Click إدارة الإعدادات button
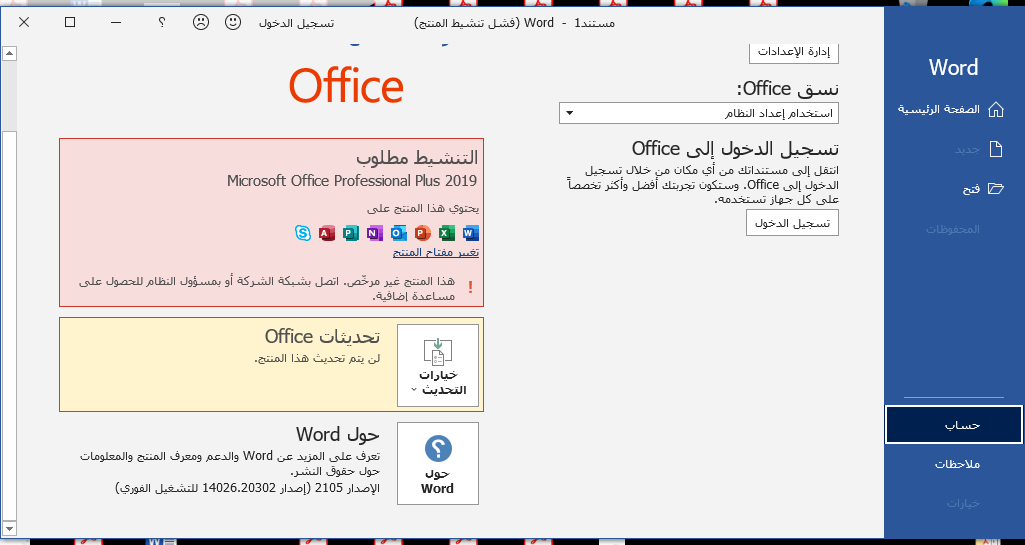Image resolution: width=1025 pixels, height=545 pixels. 794,52
